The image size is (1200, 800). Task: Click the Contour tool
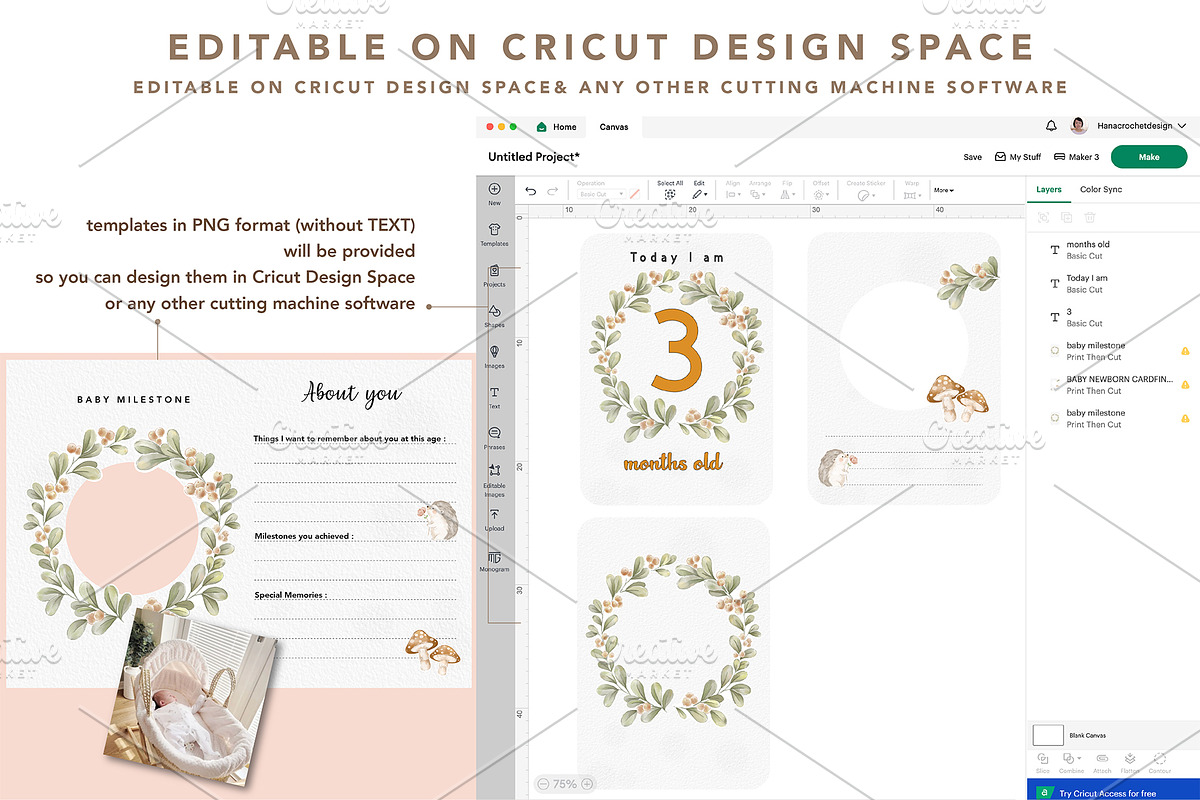coord(1160,763)
